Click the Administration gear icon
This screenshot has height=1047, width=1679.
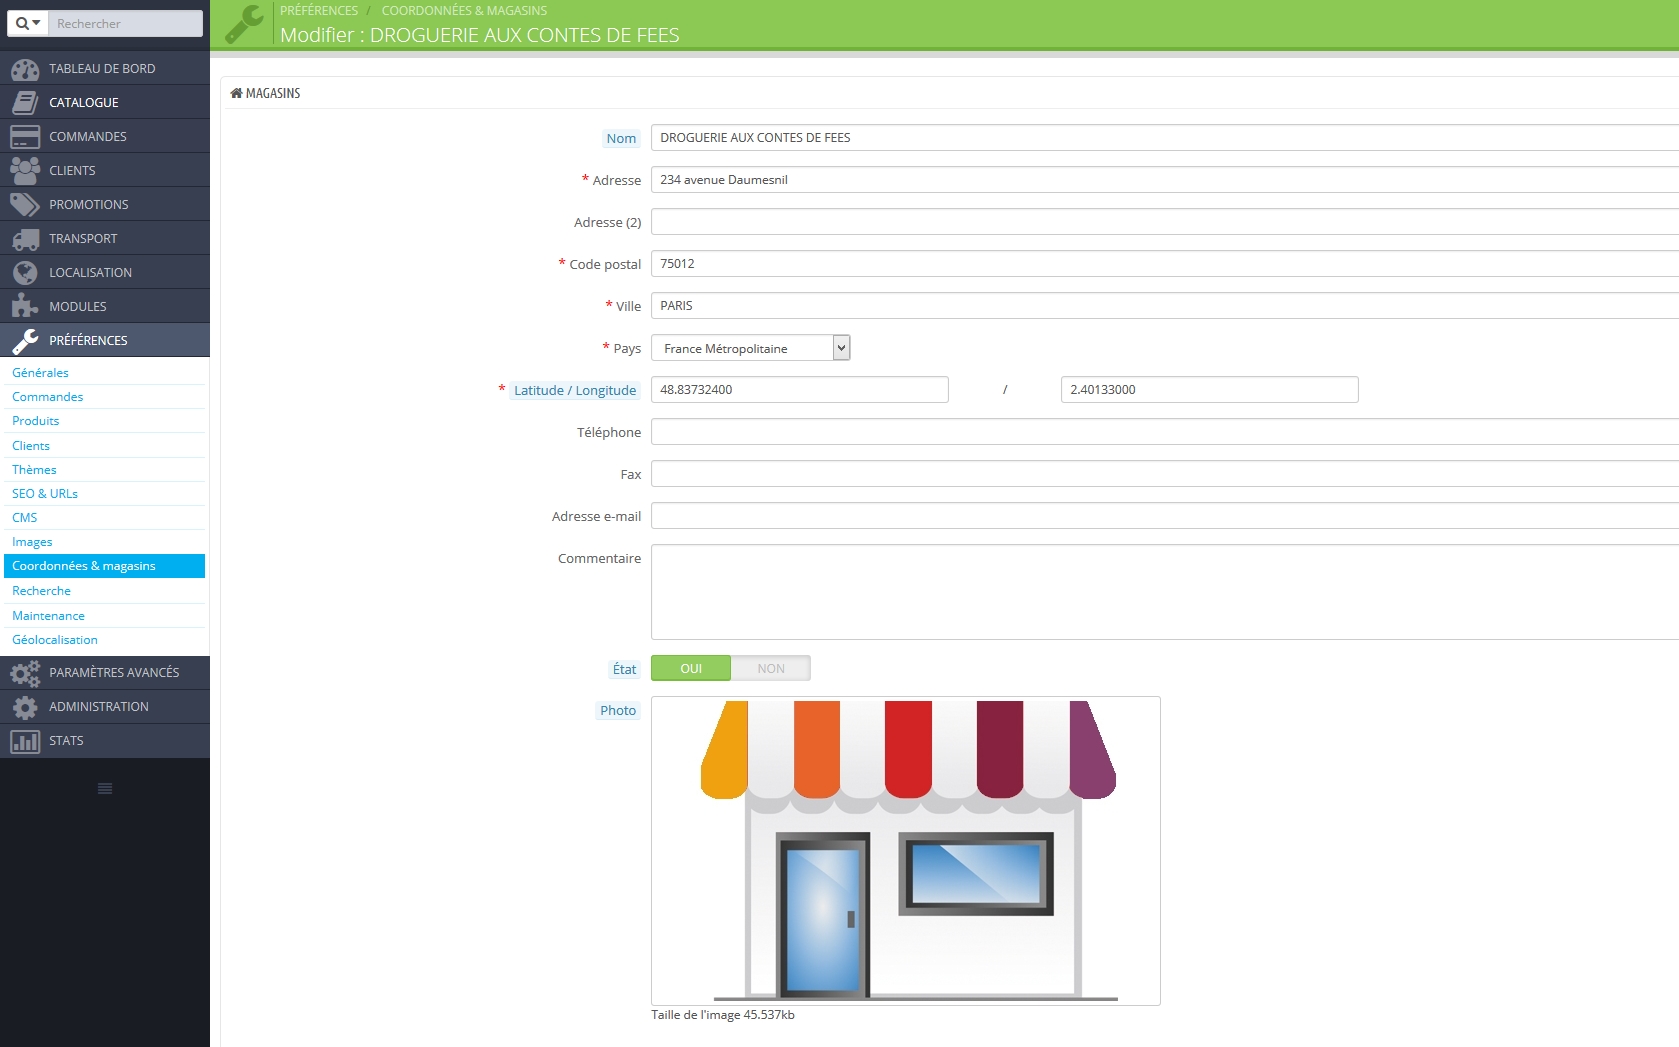pos(25,707)
